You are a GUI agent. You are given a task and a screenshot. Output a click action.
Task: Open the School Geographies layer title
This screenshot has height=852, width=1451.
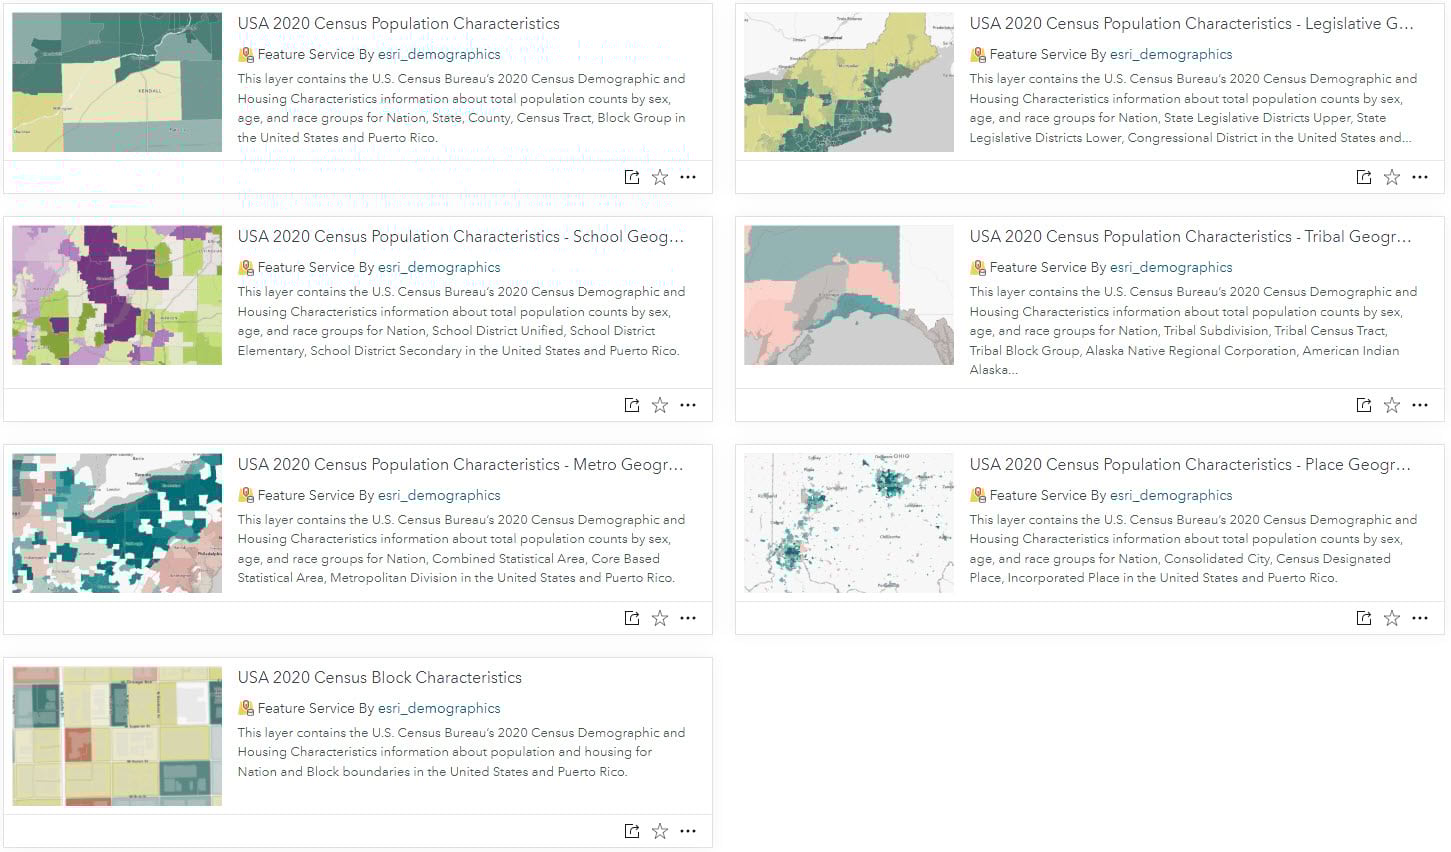pos(461,236)
